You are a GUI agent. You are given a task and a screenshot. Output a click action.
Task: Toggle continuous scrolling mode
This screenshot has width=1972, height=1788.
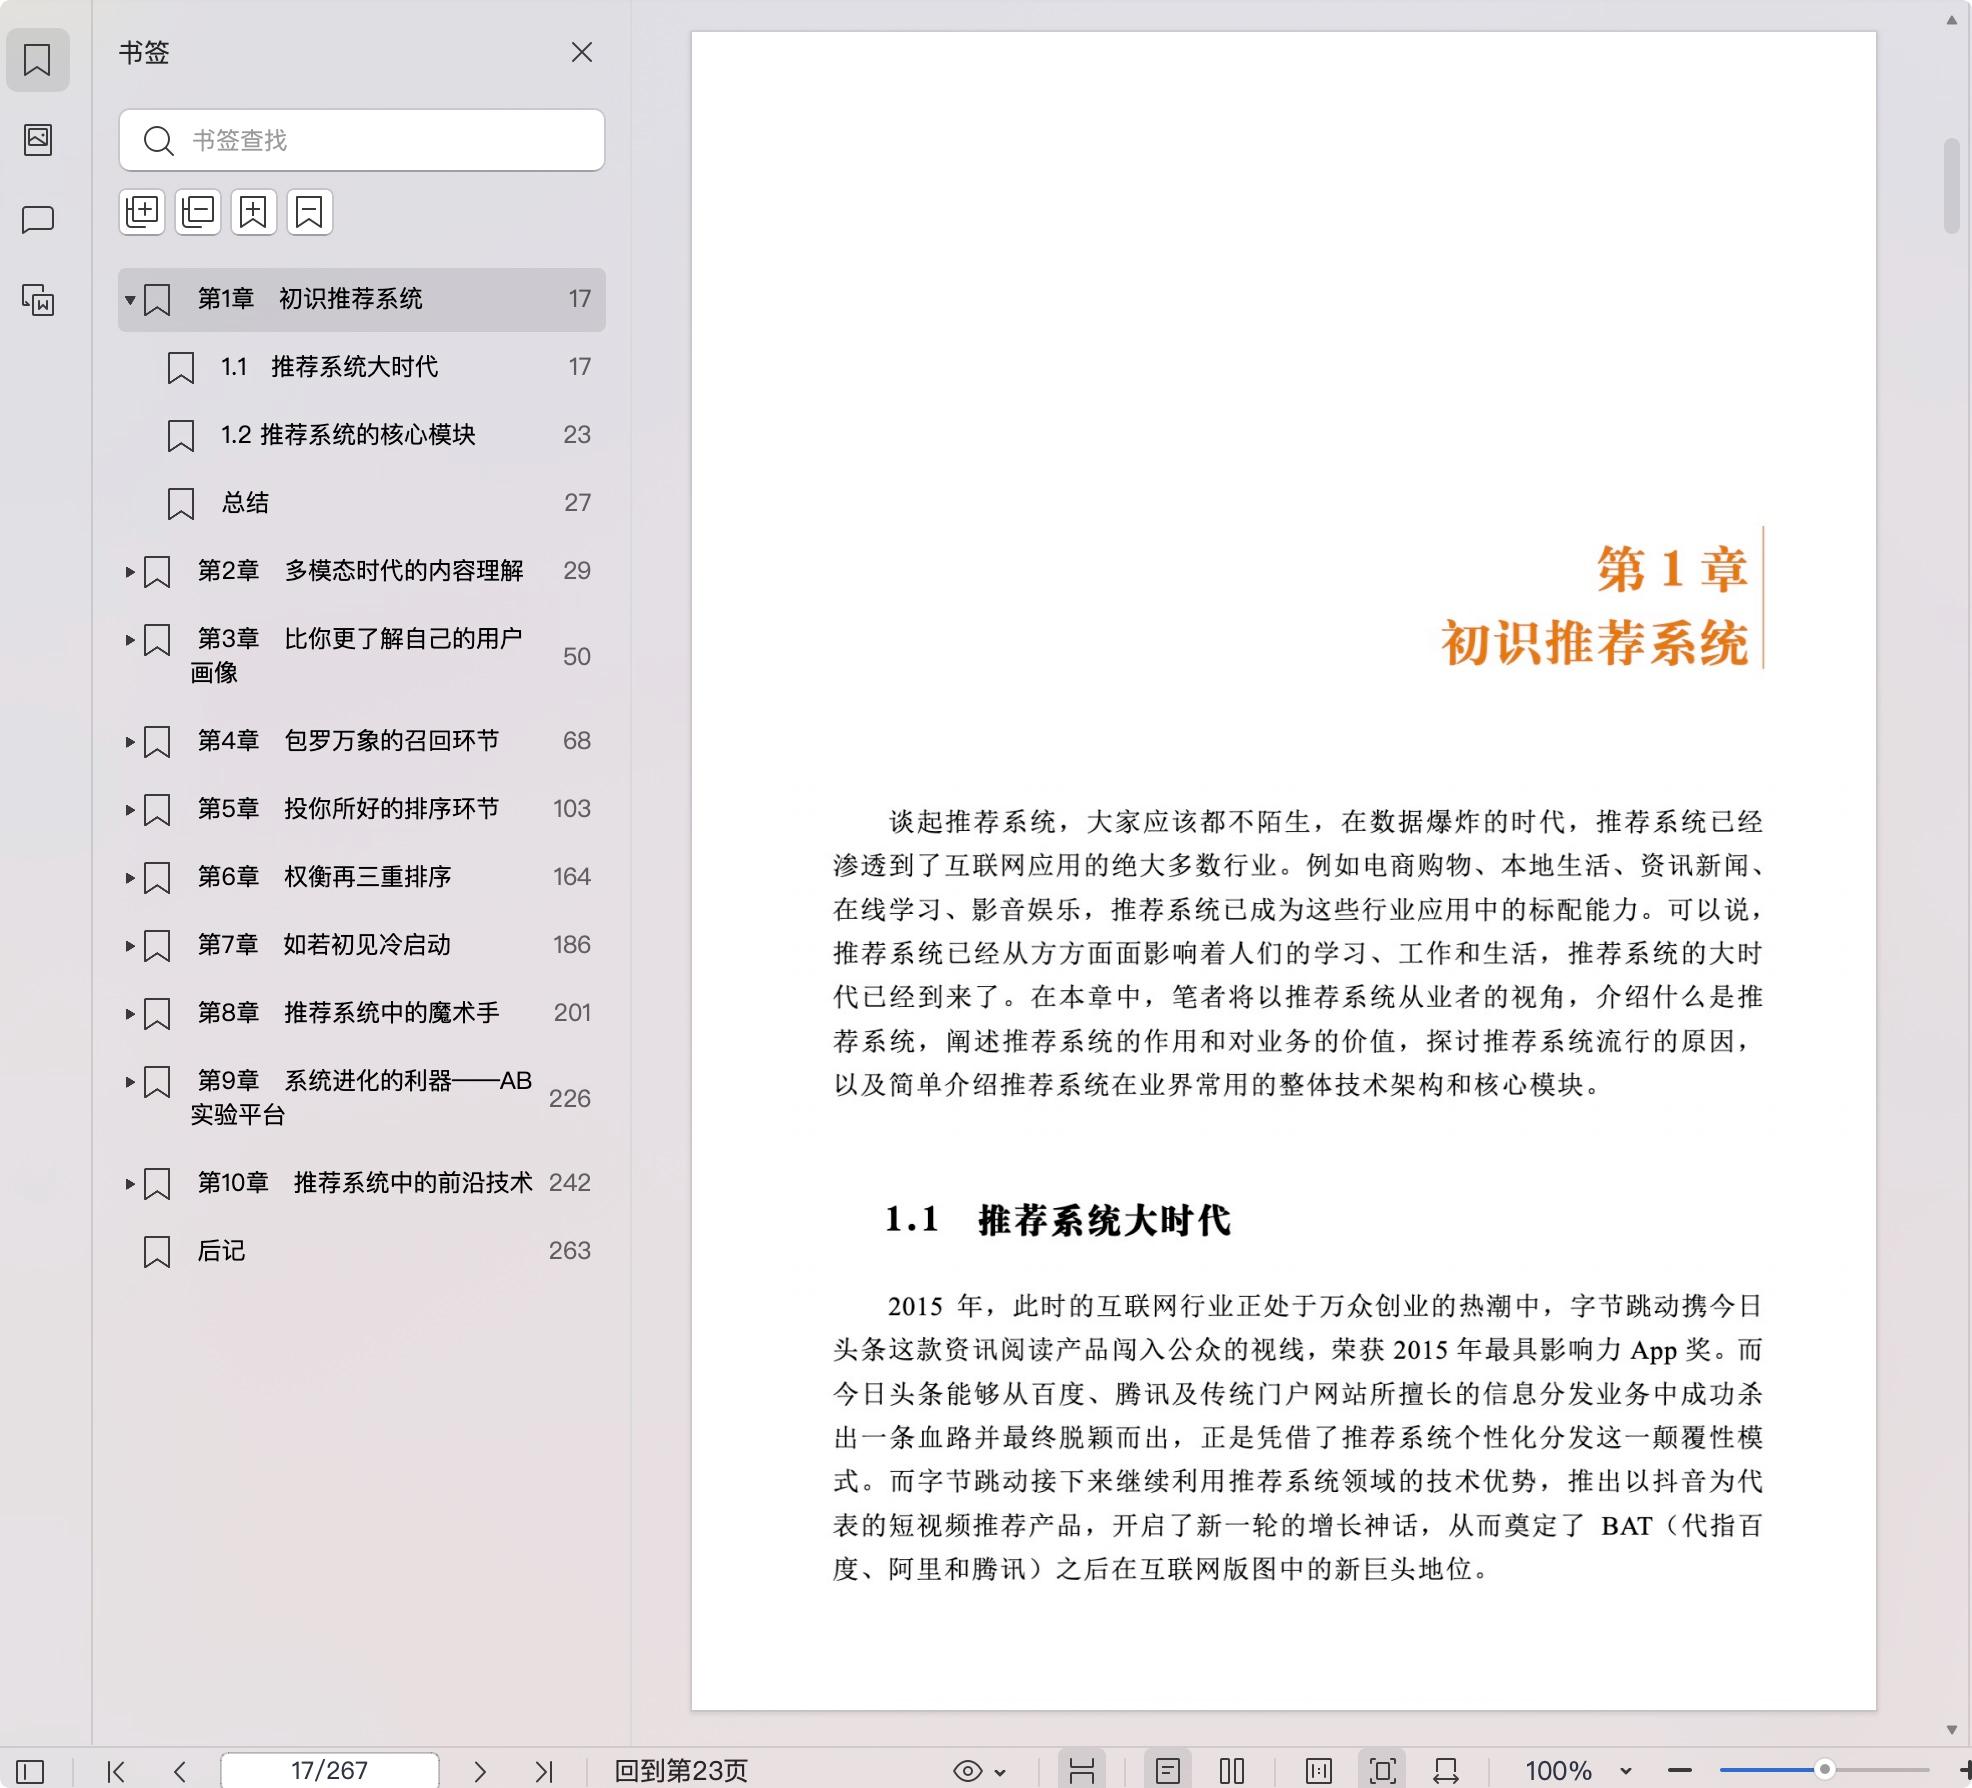1082,1771
